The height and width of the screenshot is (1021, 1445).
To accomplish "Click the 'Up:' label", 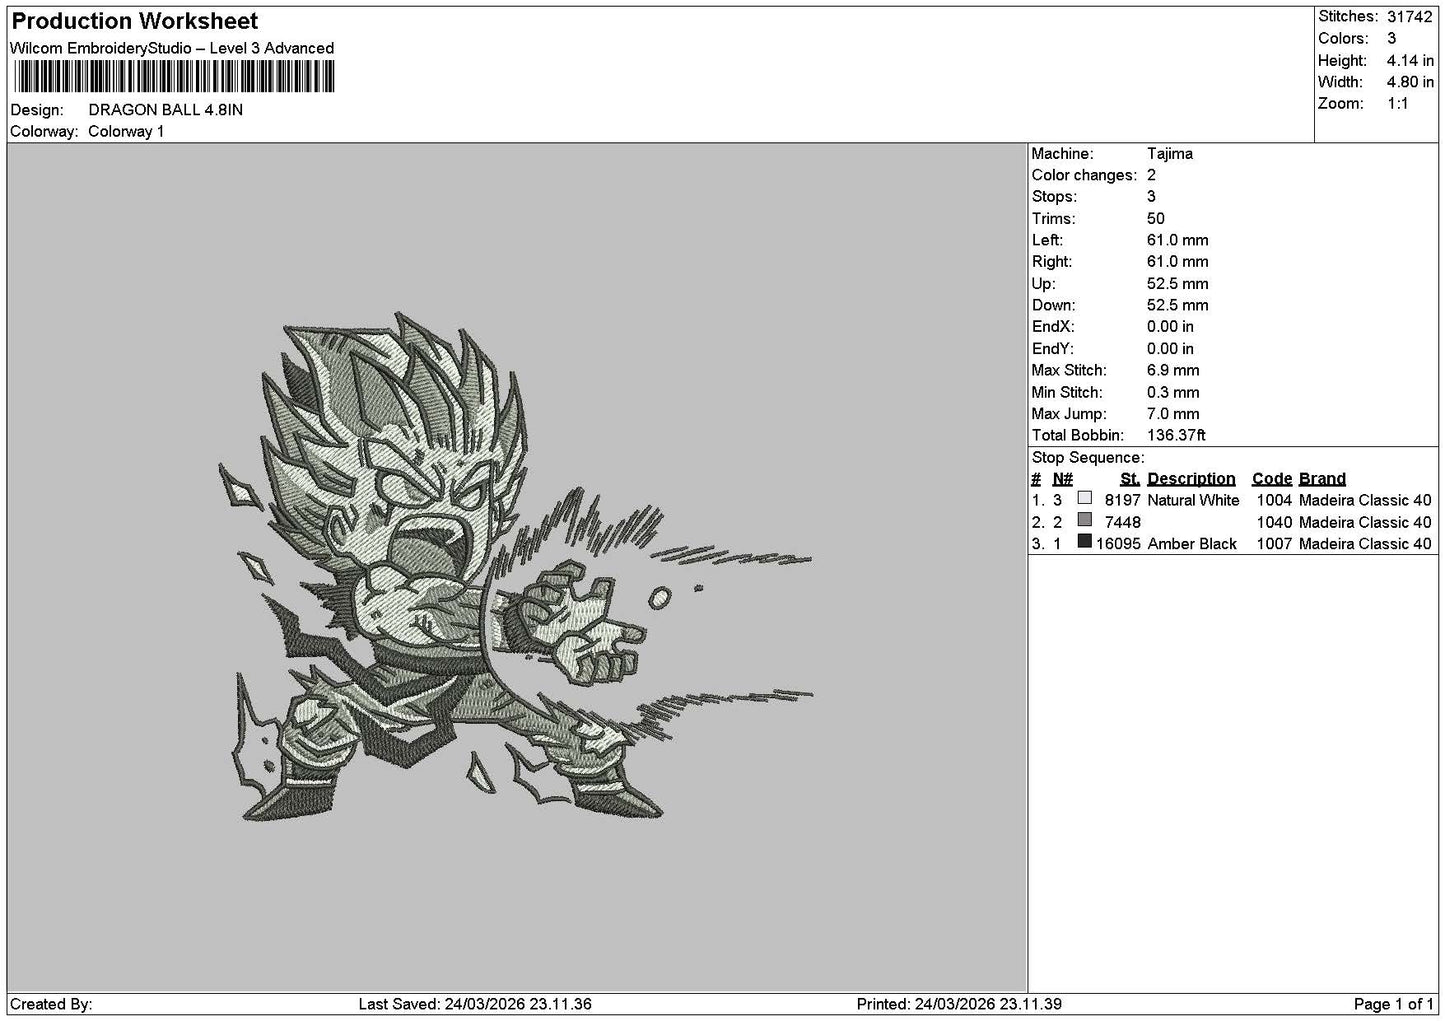I will coord(1043,284).
